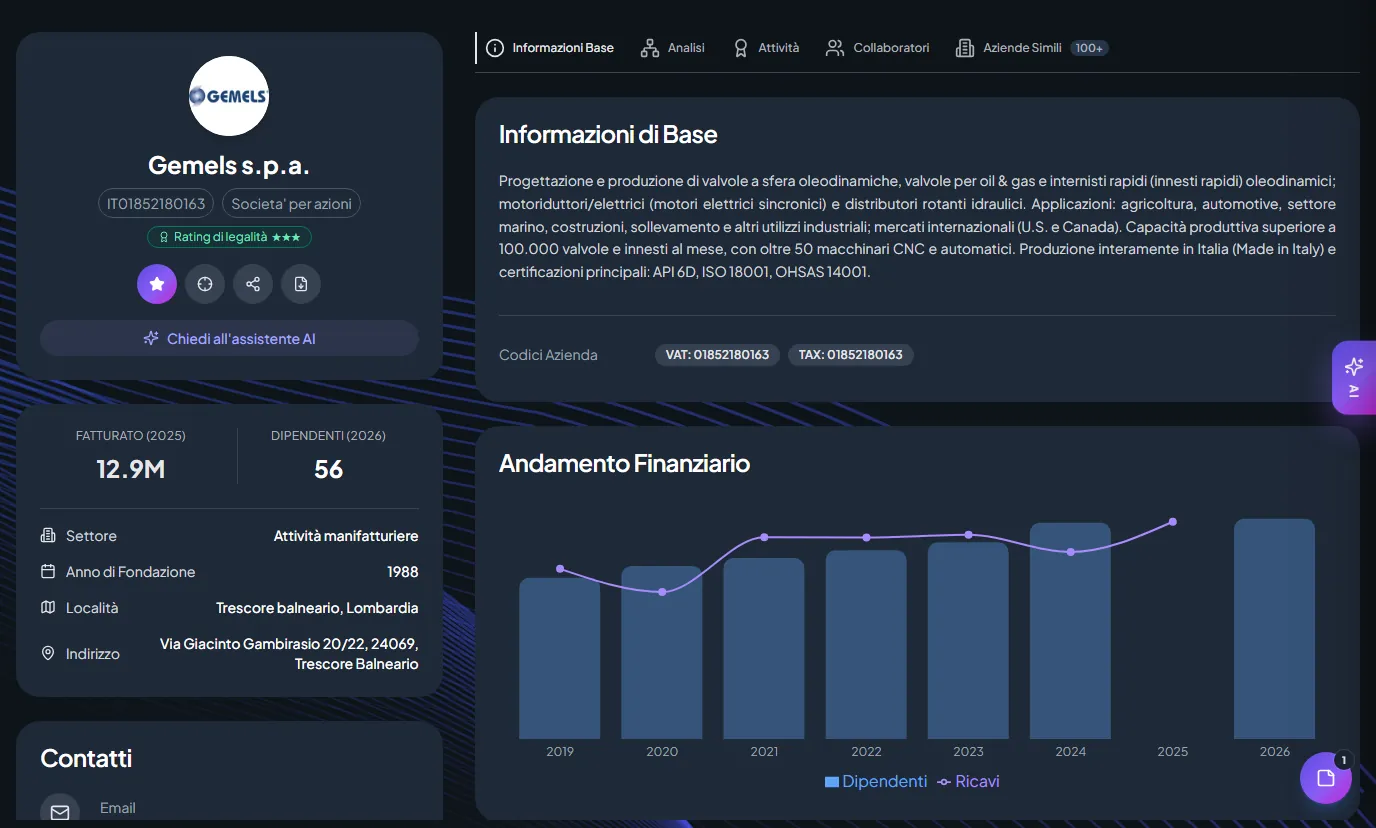Screen dimensions: 1376x828
Task: Click the pin icon beside Indirizzo
Action: click(x=48, y=653)
